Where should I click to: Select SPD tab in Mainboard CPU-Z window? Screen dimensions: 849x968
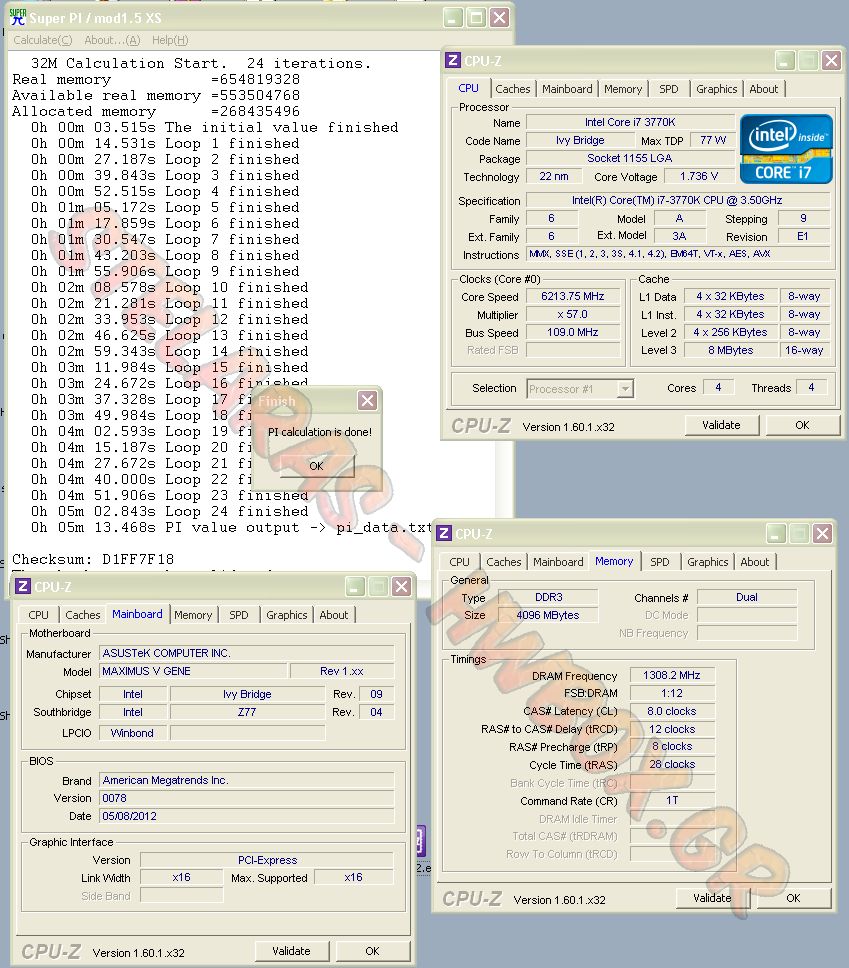coord(238,615)
